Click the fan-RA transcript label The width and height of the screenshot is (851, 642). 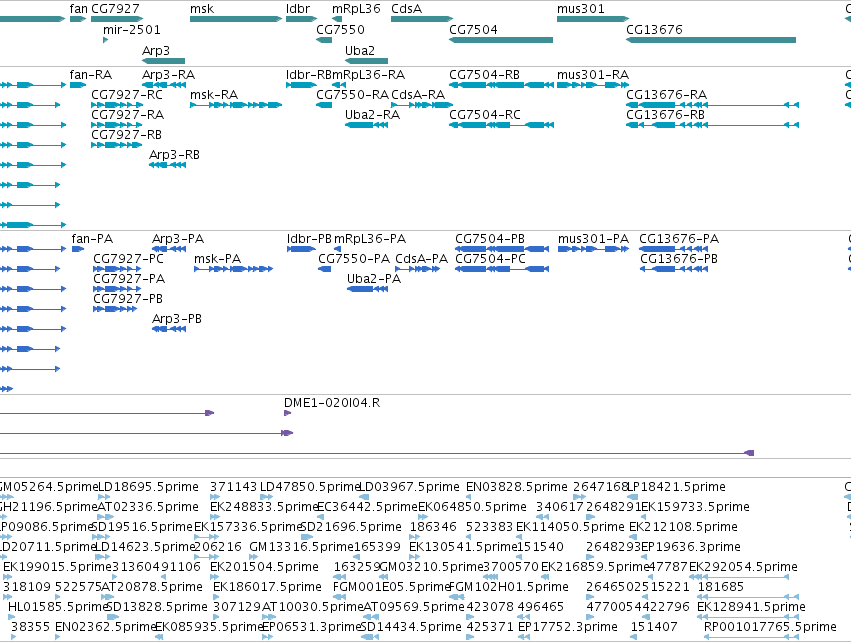click(x=91, y=75)
